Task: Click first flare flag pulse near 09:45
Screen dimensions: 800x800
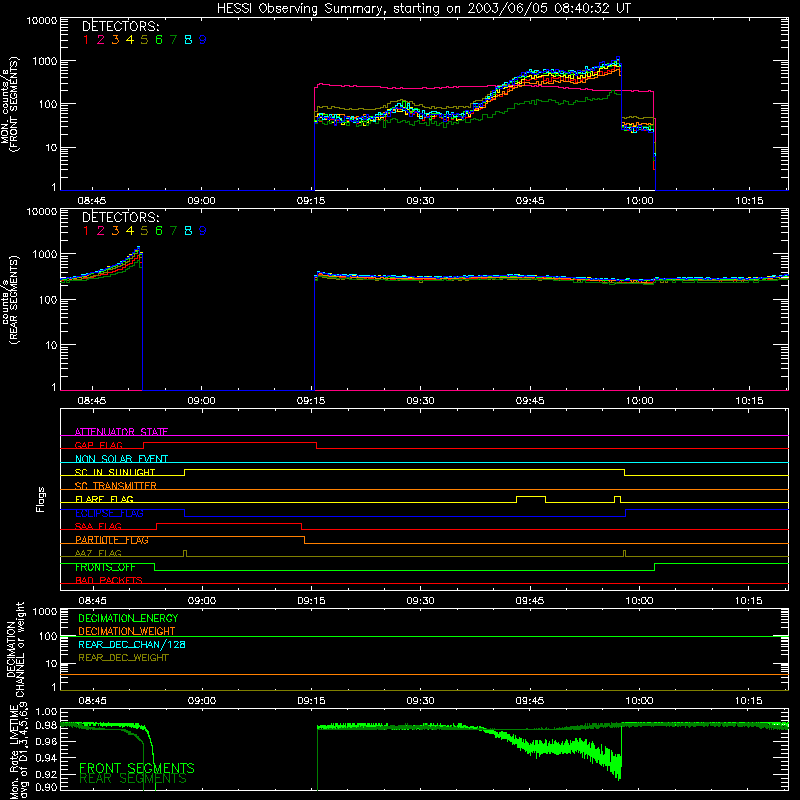Action: point(531,499)
